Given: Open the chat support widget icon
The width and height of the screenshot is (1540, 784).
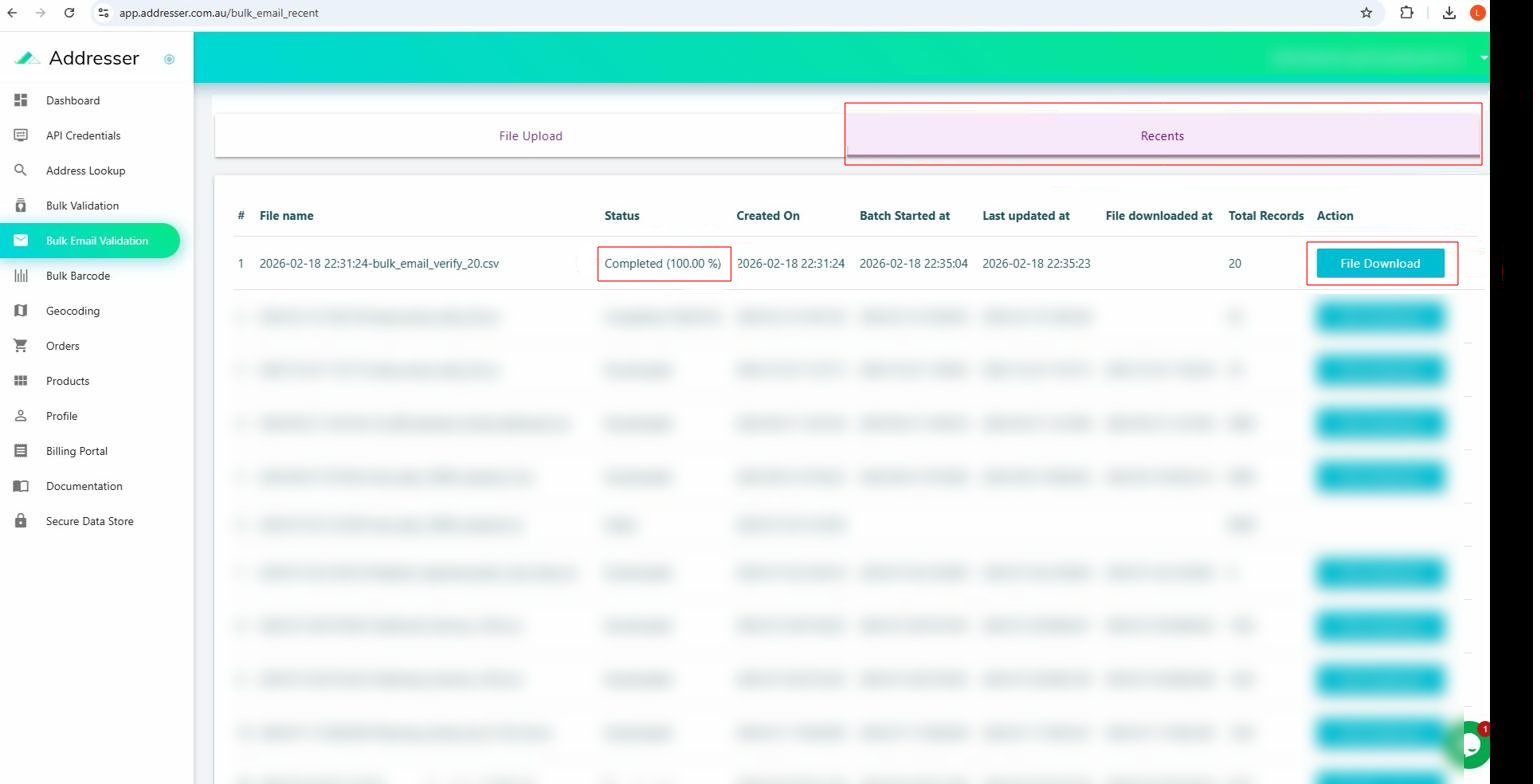Looking at the screenshot, I should 1468,745.
